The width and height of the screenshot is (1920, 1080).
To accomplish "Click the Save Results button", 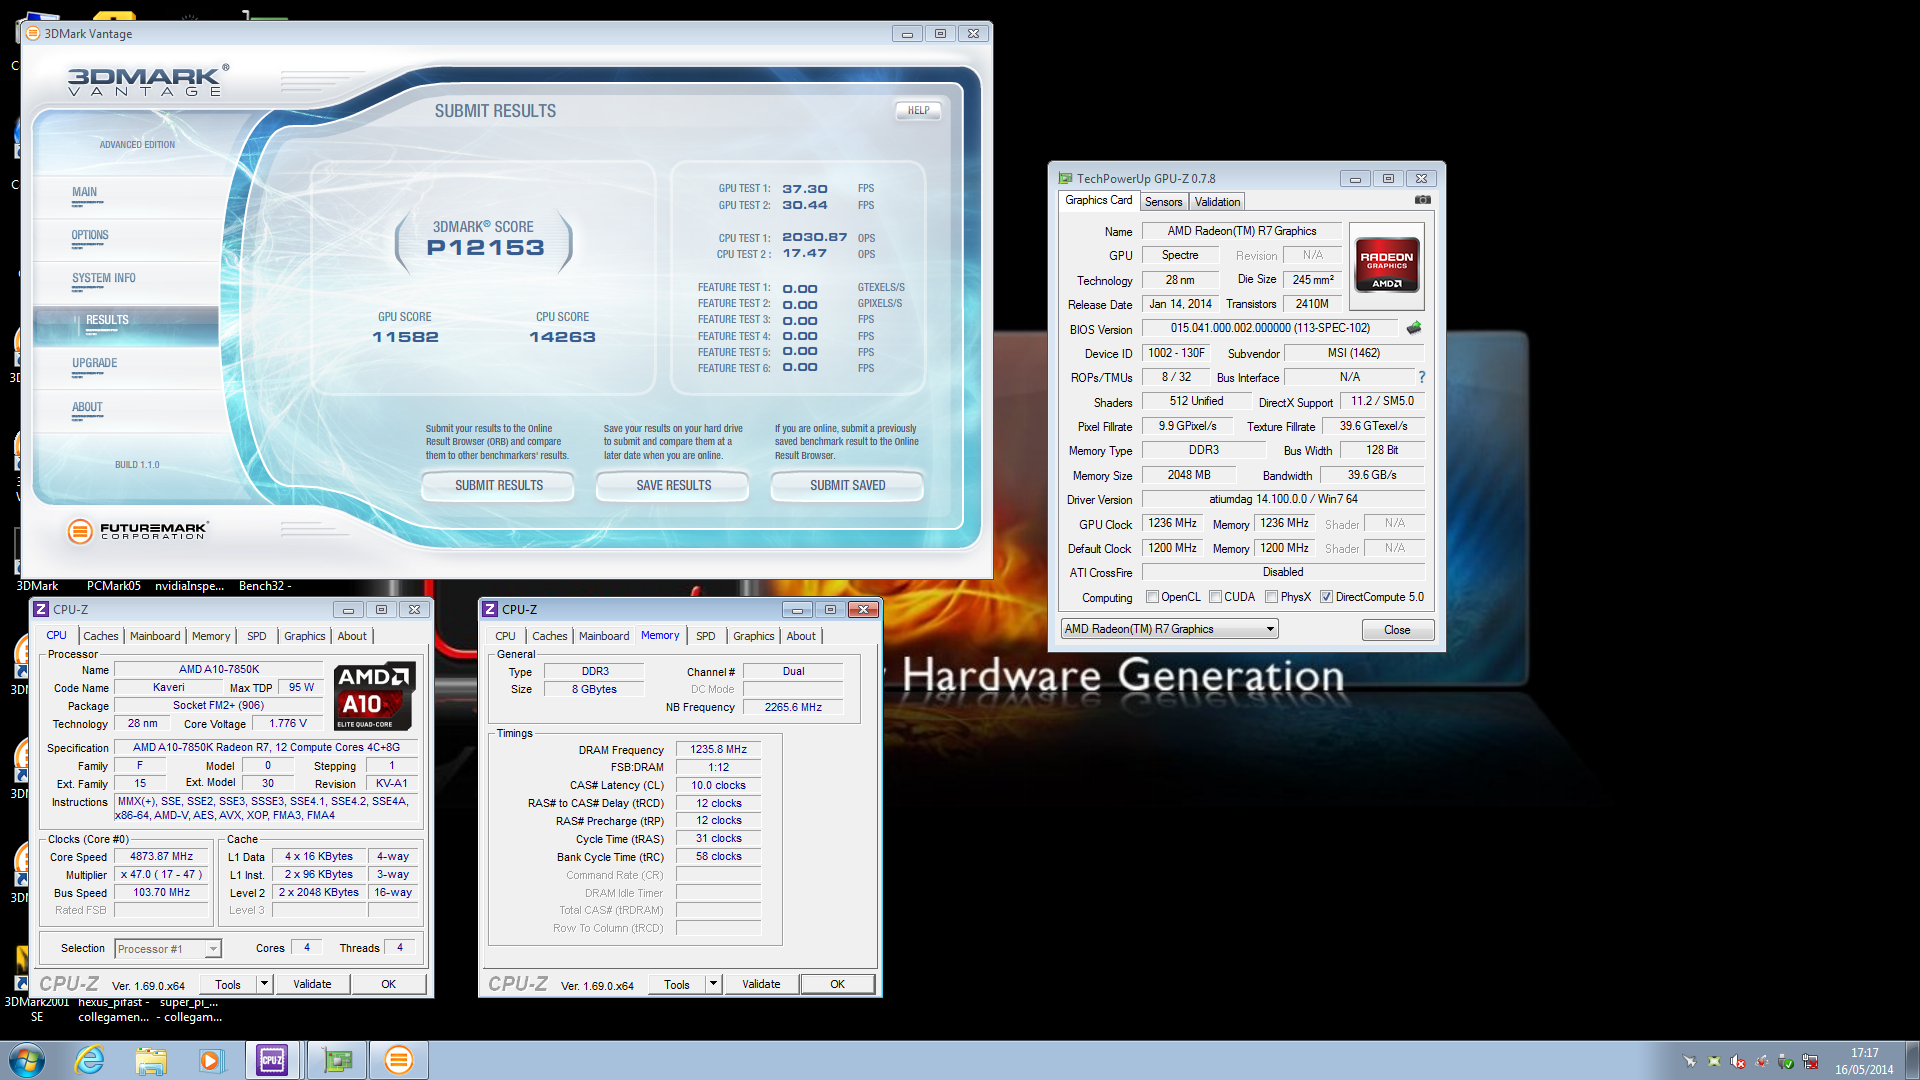I will click(x=673, y=485).
